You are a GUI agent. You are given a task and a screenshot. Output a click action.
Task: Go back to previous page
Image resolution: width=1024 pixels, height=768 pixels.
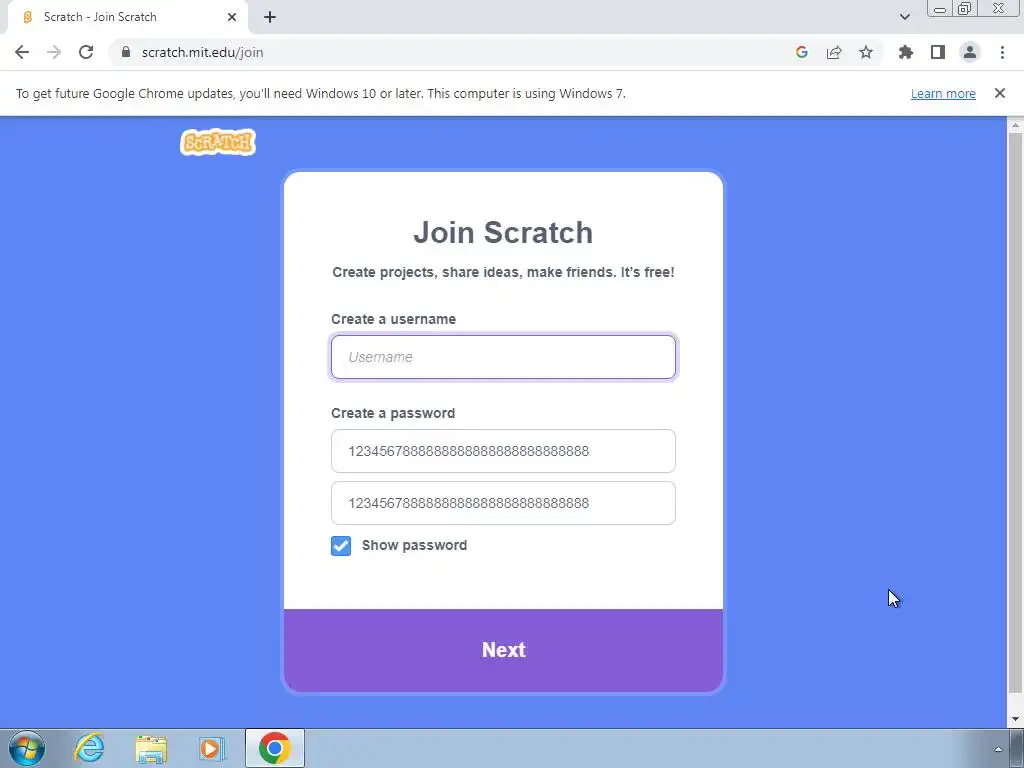pyautogui.click(x=22, y=52)
